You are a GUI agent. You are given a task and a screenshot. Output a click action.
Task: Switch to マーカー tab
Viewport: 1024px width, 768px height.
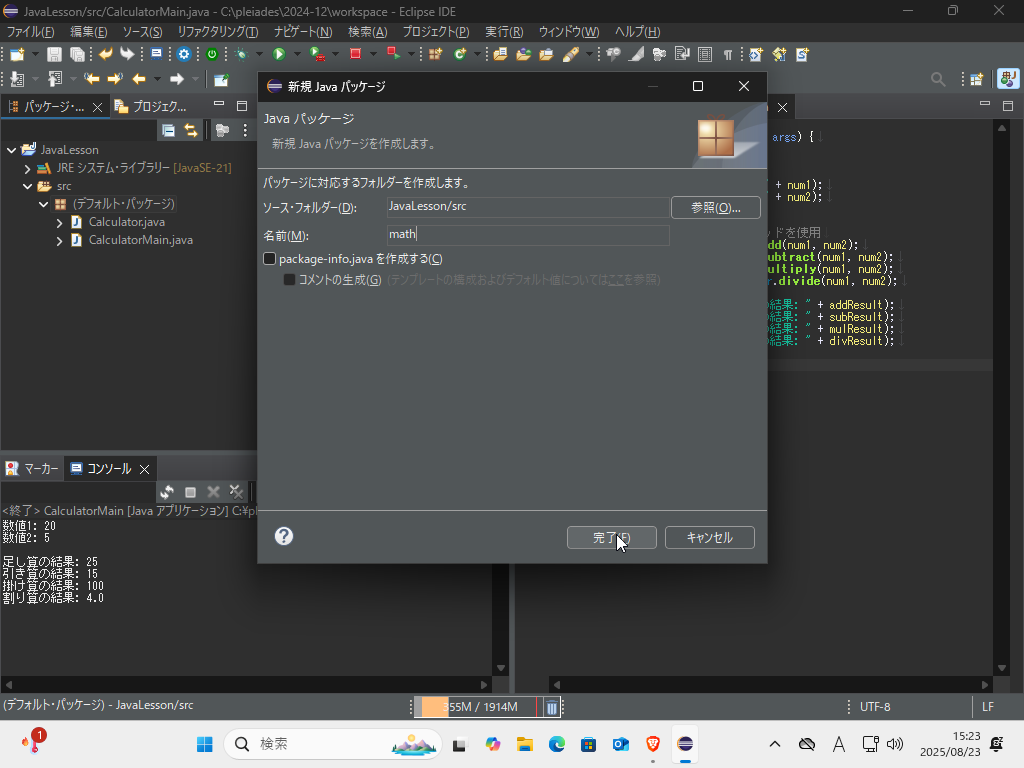(x=32, y=469)
